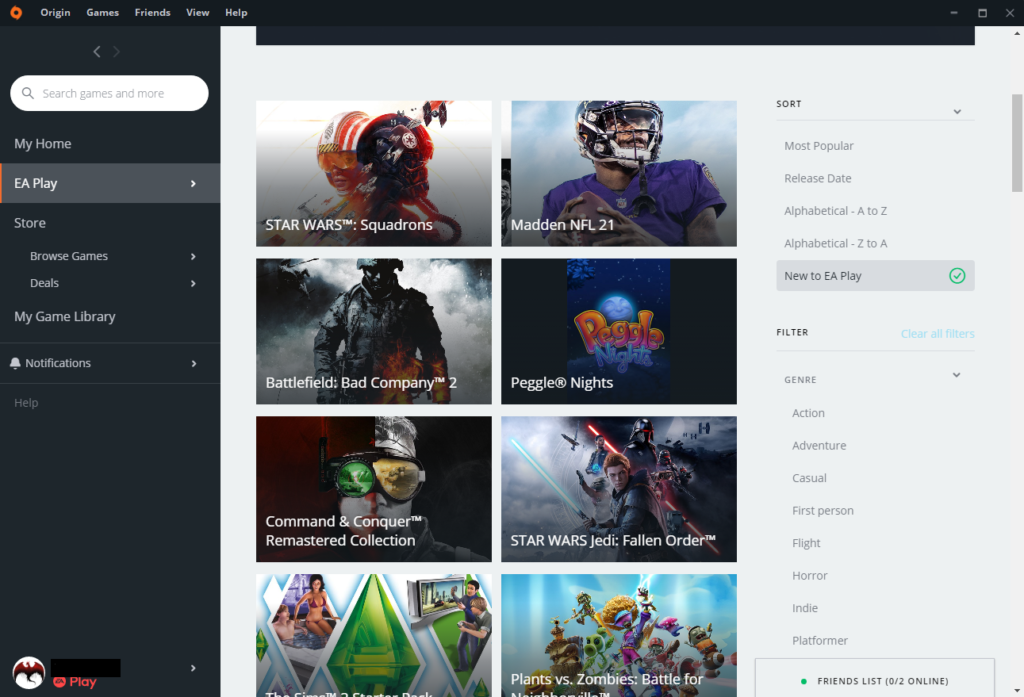Screen dimensions: 1024x697
Task: Filter by Casual genre
Action: click(809, 478)
